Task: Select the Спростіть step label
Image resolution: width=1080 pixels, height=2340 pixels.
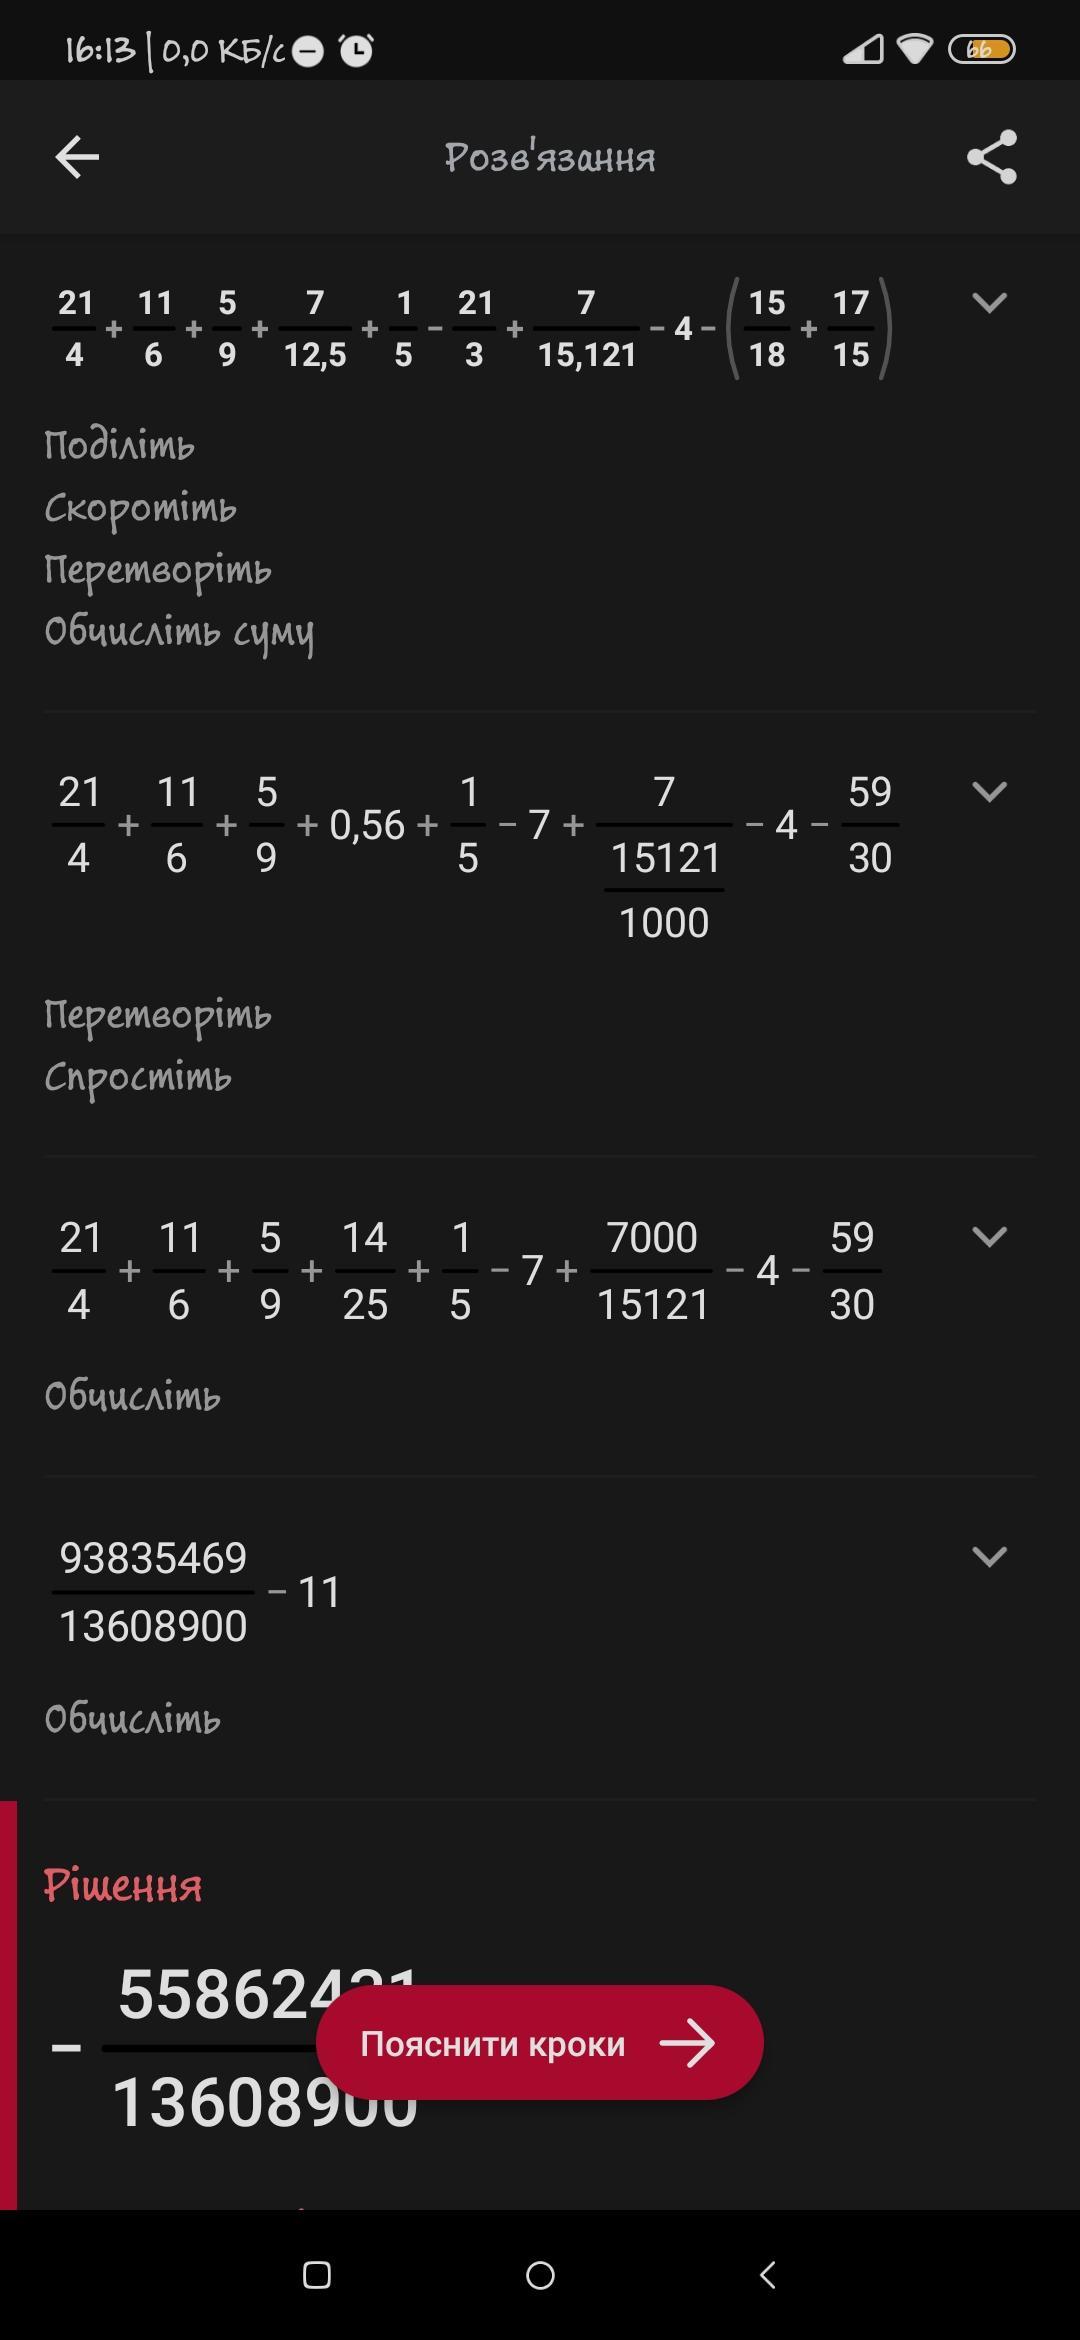Action: [x=138, y=1078]
